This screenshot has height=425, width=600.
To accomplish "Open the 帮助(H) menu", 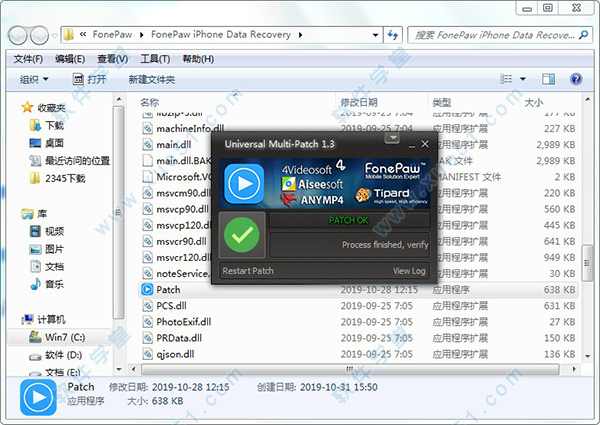I will (198, 59).
